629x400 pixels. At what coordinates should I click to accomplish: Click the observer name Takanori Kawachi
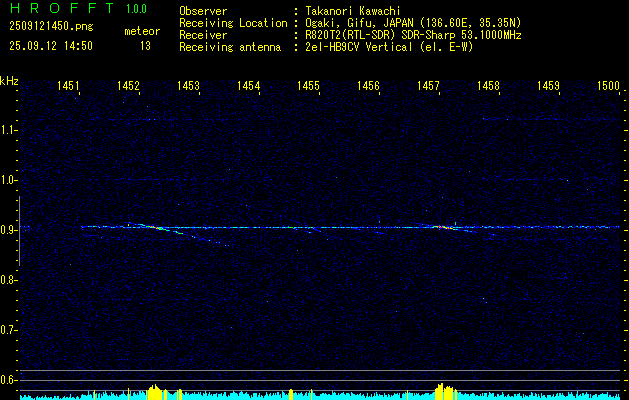click(353, 11)
